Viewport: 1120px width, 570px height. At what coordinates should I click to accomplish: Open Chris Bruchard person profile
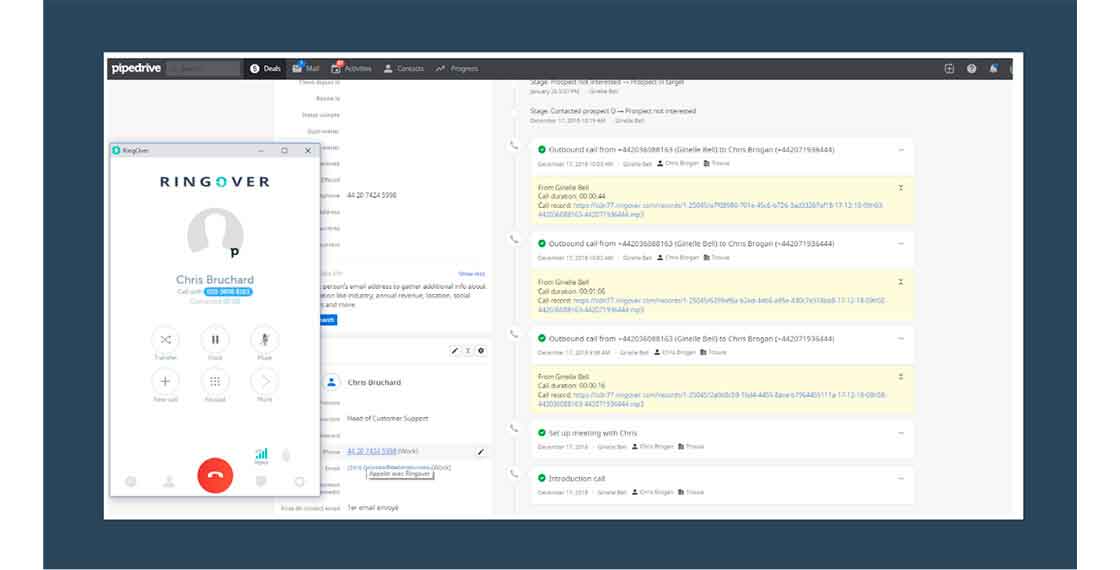click(x=374, y=383)
